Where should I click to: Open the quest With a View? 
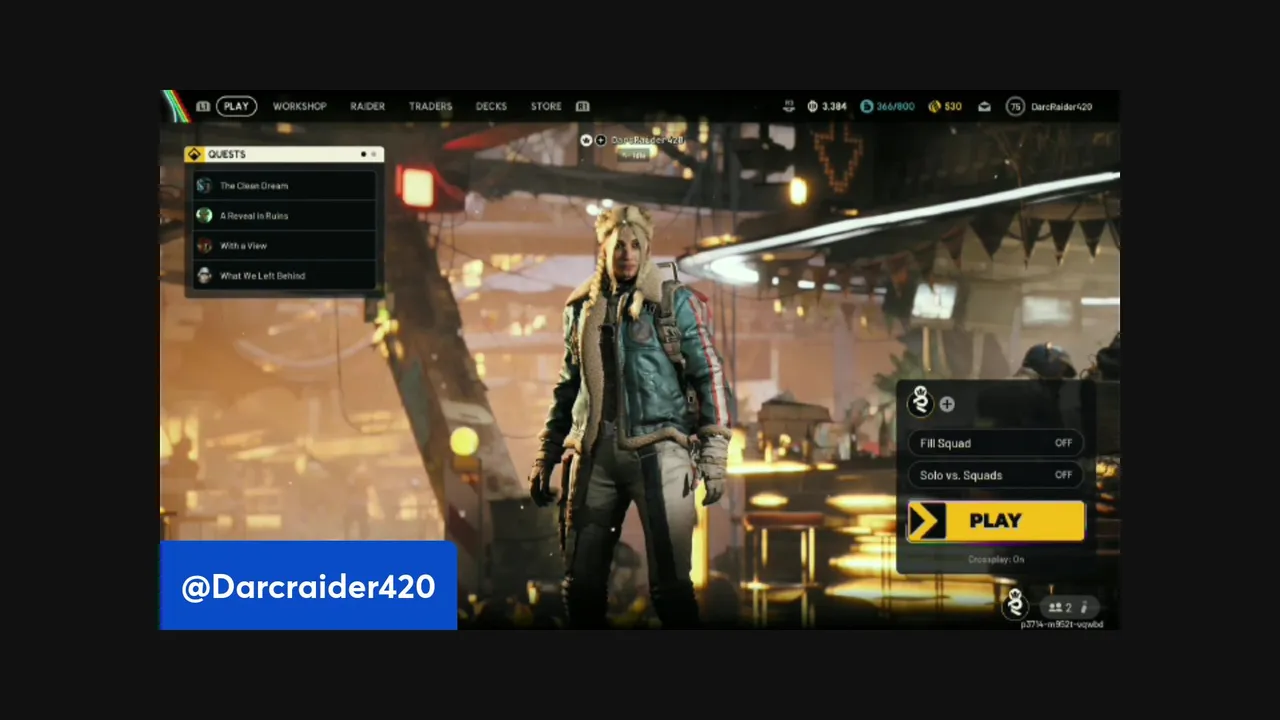285,245
